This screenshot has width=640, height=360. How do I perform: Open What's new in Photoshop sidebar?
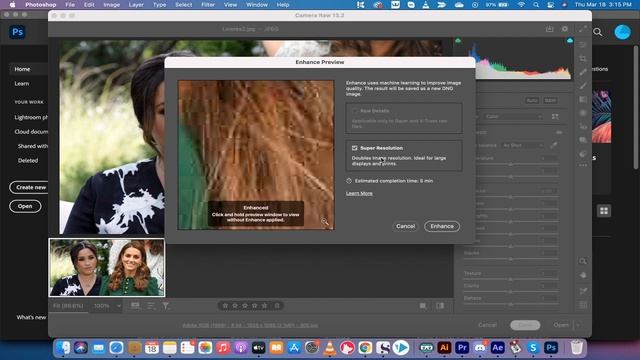[x=31, y=317]
